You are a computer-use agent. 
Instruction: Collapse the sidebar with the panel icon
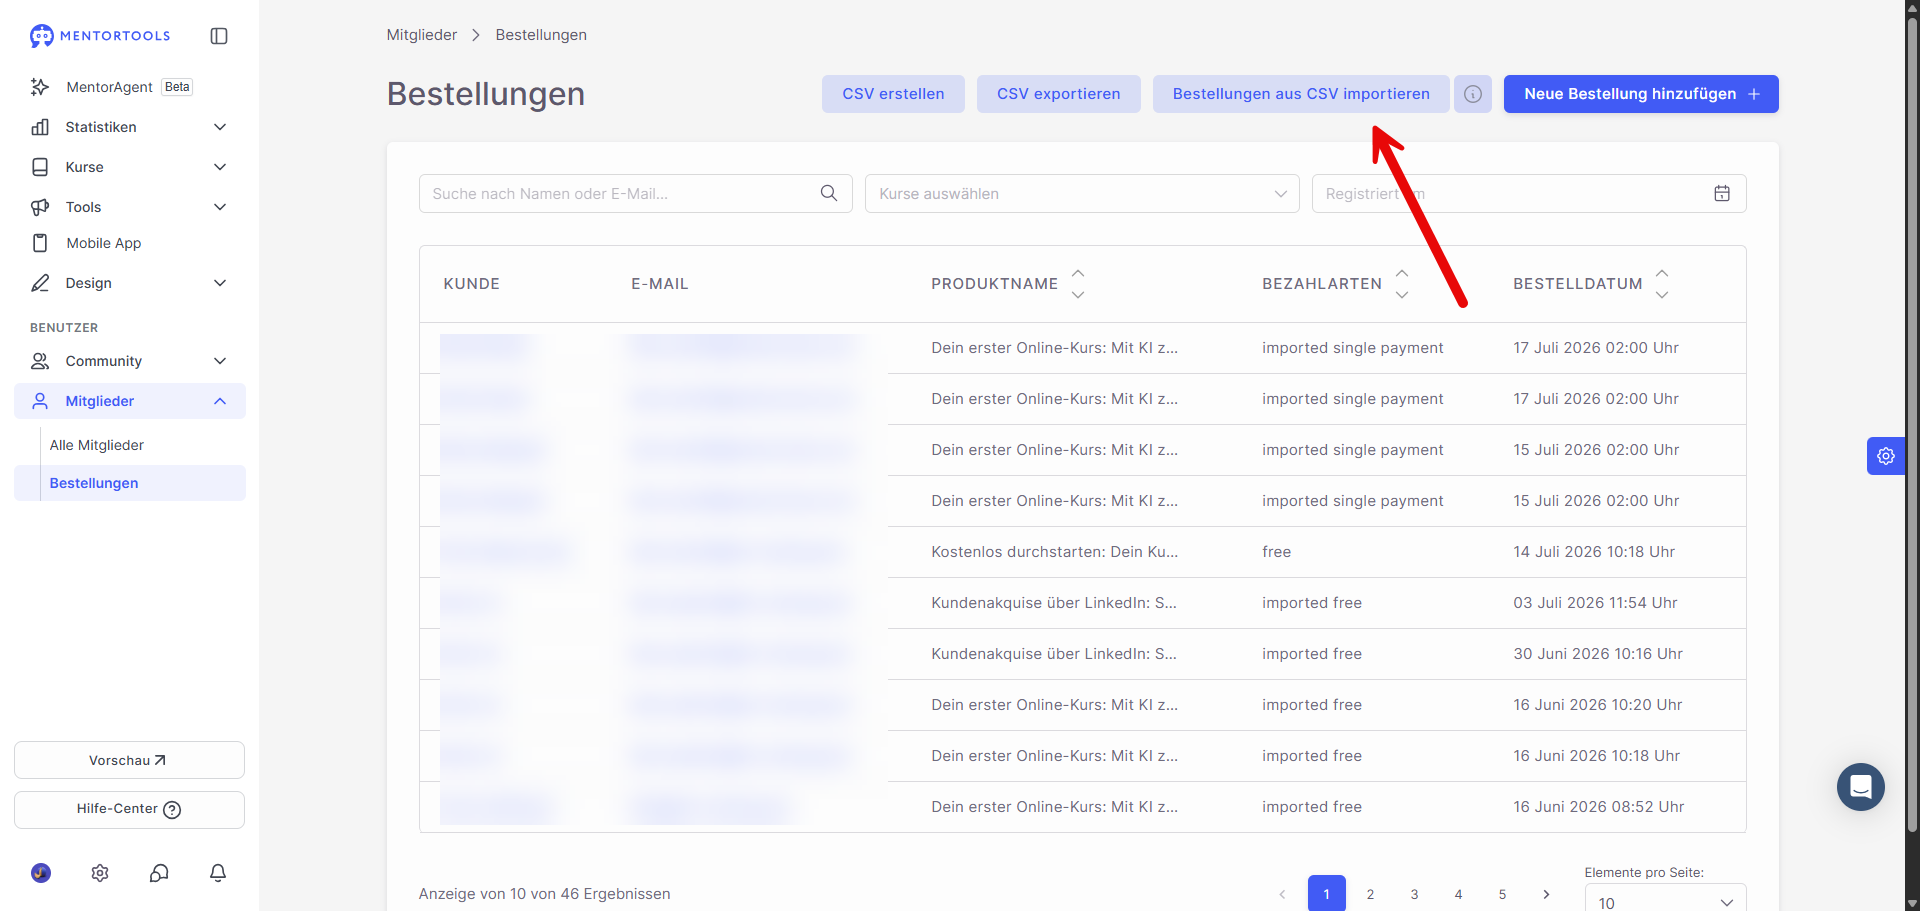pos(219,36)
